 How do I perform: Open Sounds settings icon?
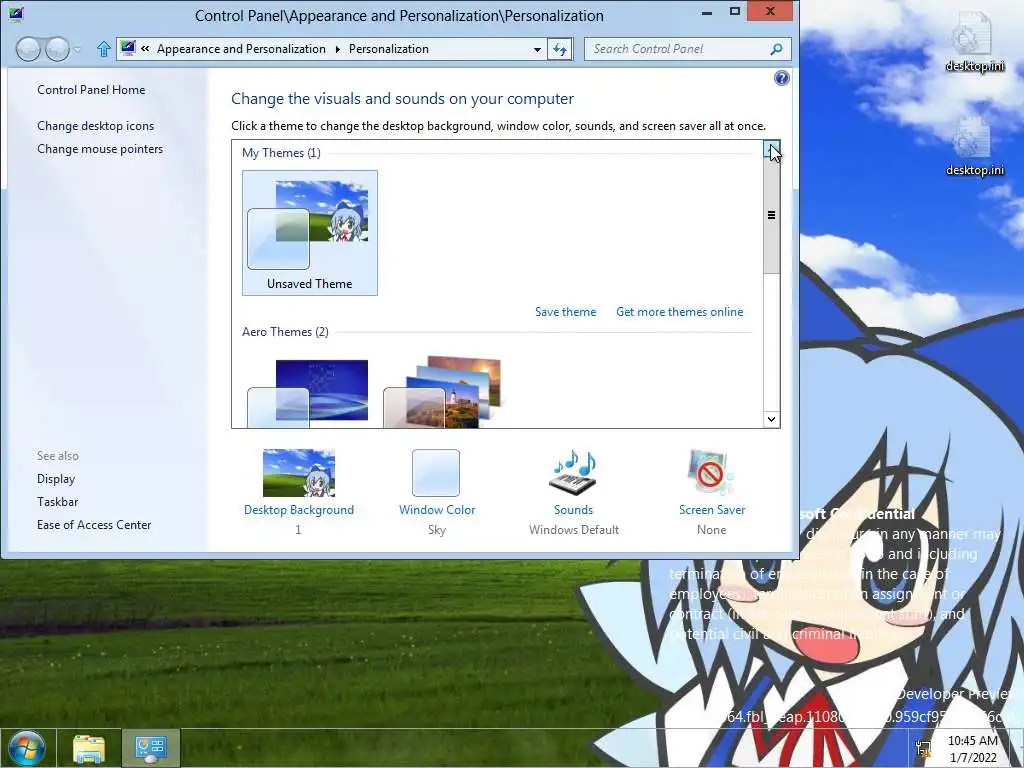573,473
